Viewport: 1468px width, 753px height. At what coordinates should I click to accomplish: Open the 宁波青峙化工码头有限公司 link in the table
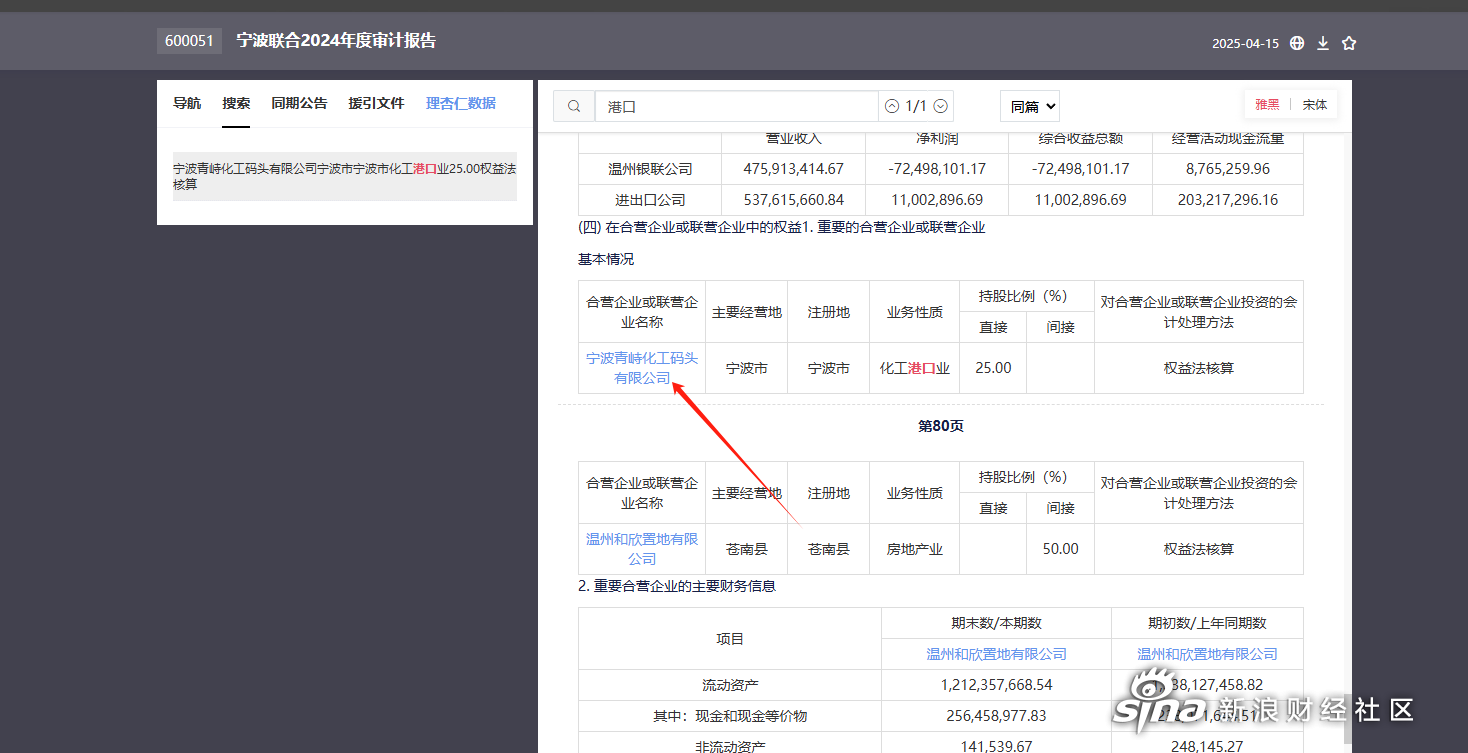[642, 368]
